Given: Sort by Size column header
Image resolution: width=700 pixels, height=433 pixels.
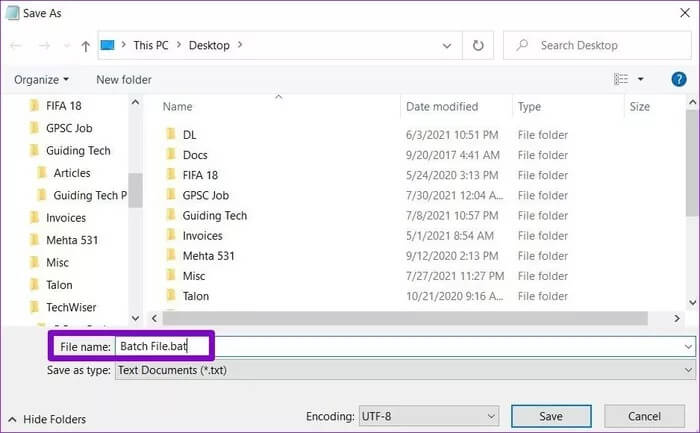Looking at the screenshot, I should point(639,107).
